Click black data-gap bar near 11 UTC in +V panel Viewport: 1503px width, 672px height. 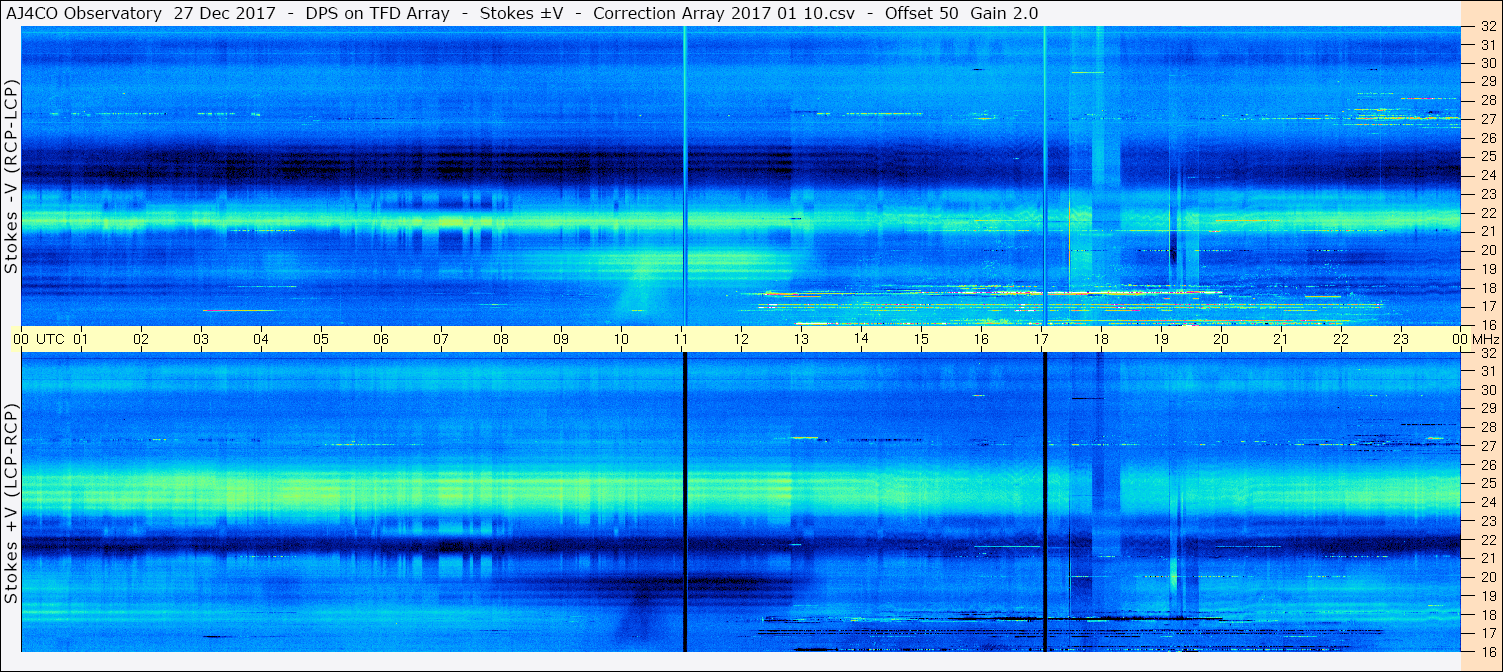click(685, 502)
